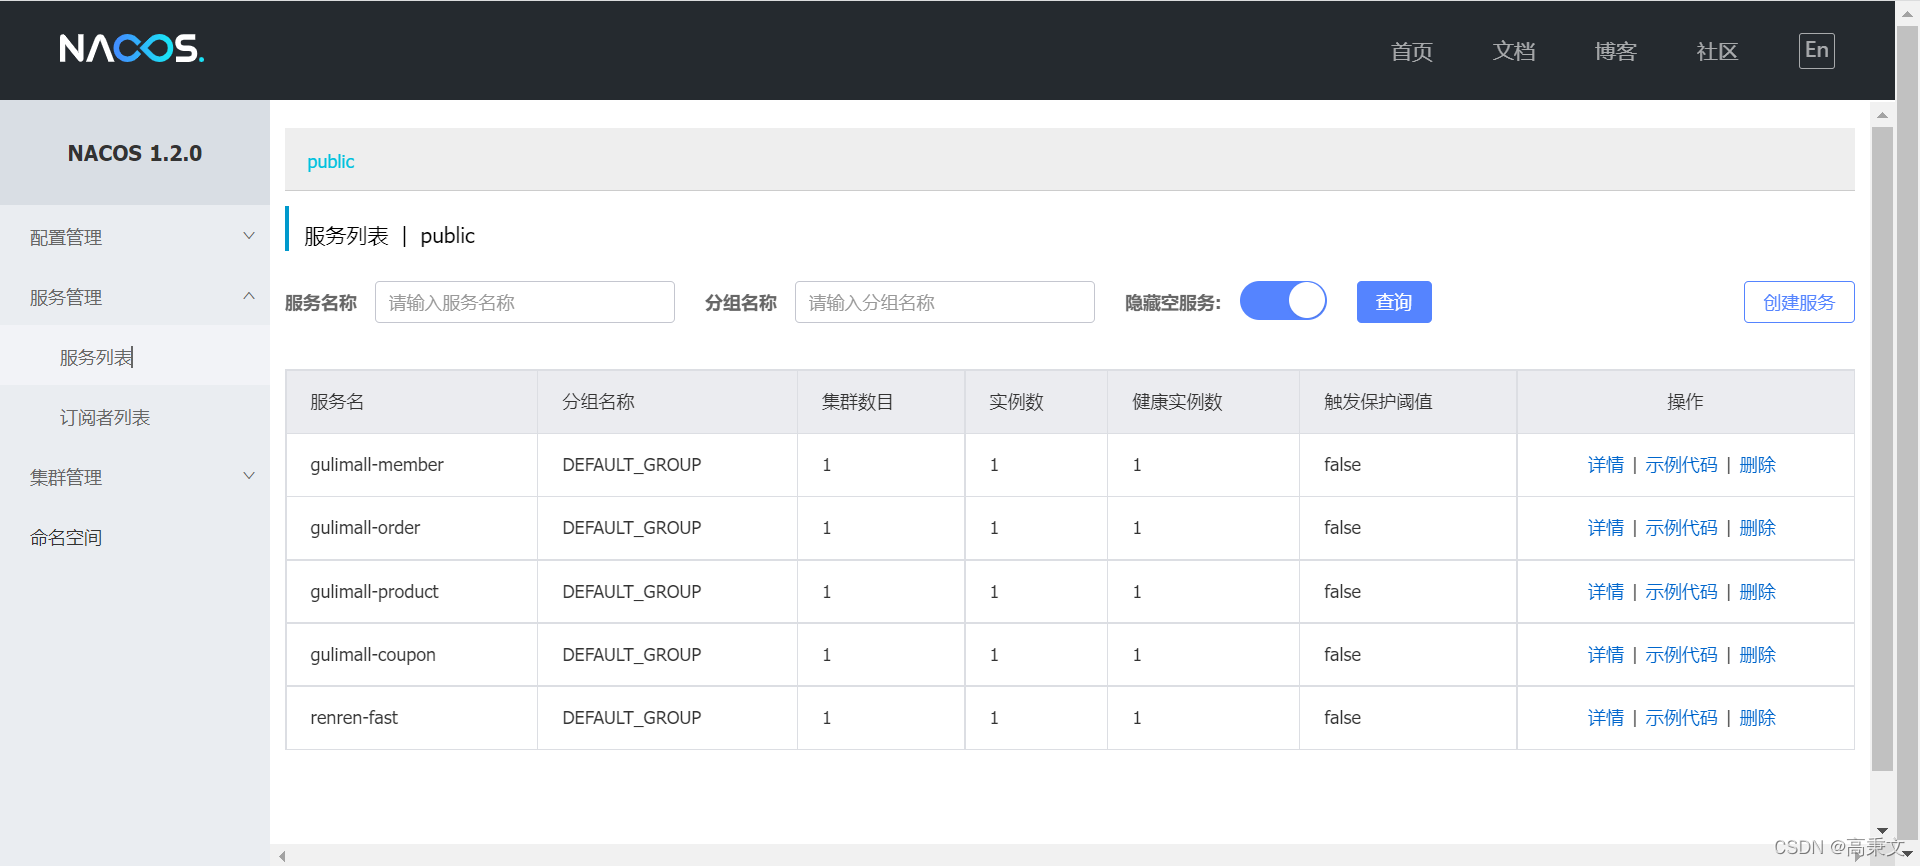1920x866 pixels.
Task: Select 服务列表 in the sidebar
Action: pos(135,357)
